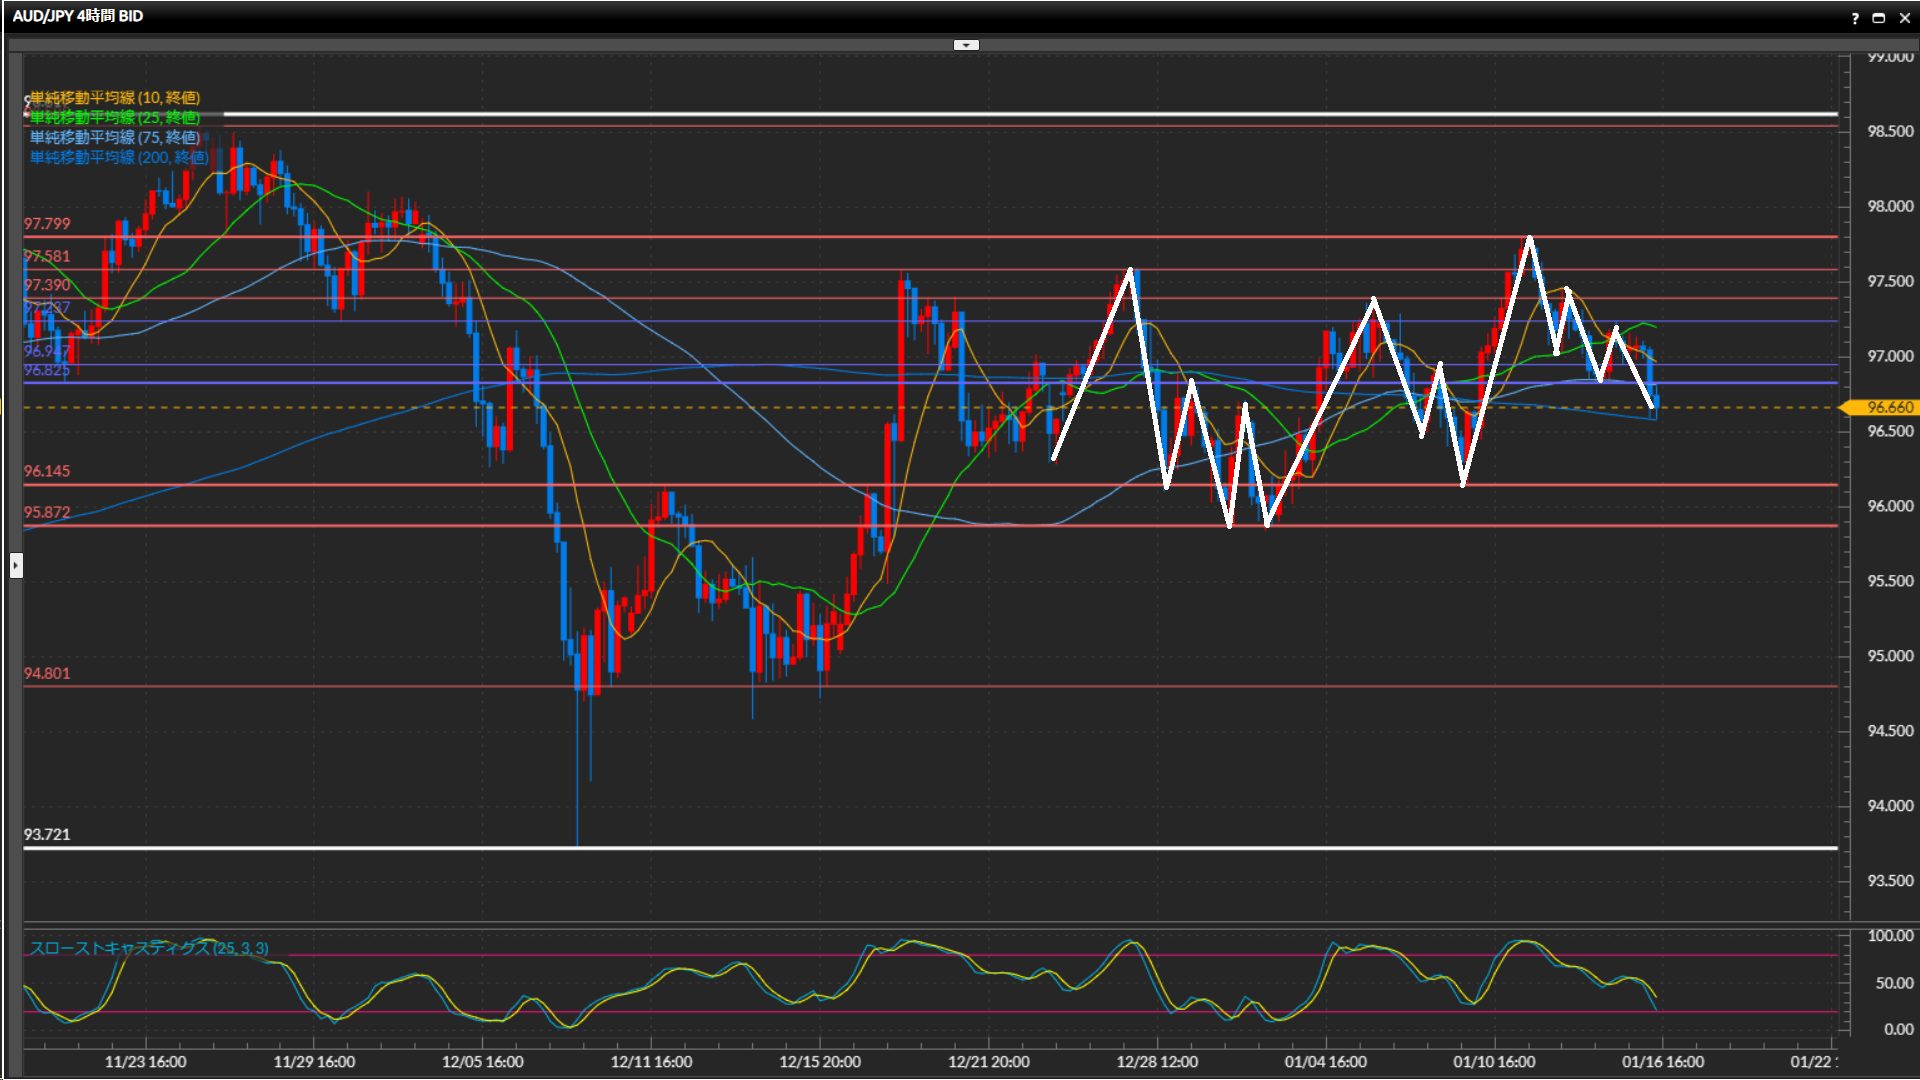
Task: Expand the left side panel arrow
Action: click(x=16, y=566)
